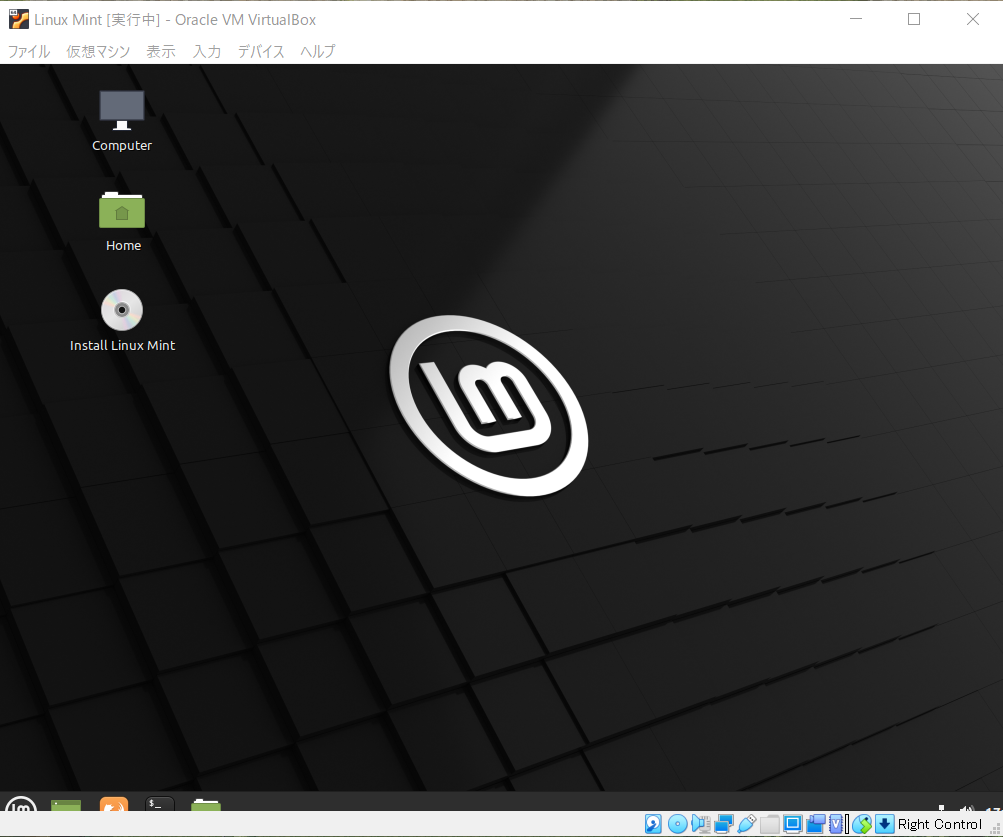Click the Right Control host key label
The width and height of the screenshot is (1003, 837).
point(940,824)
